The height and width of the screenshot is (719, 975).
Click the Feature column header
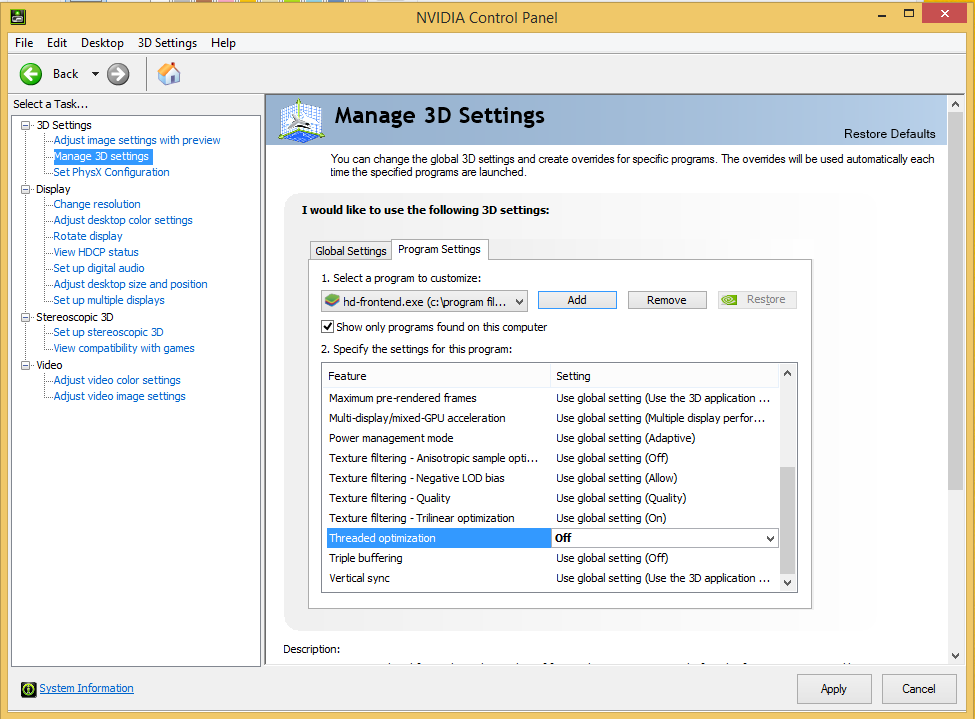437,376
